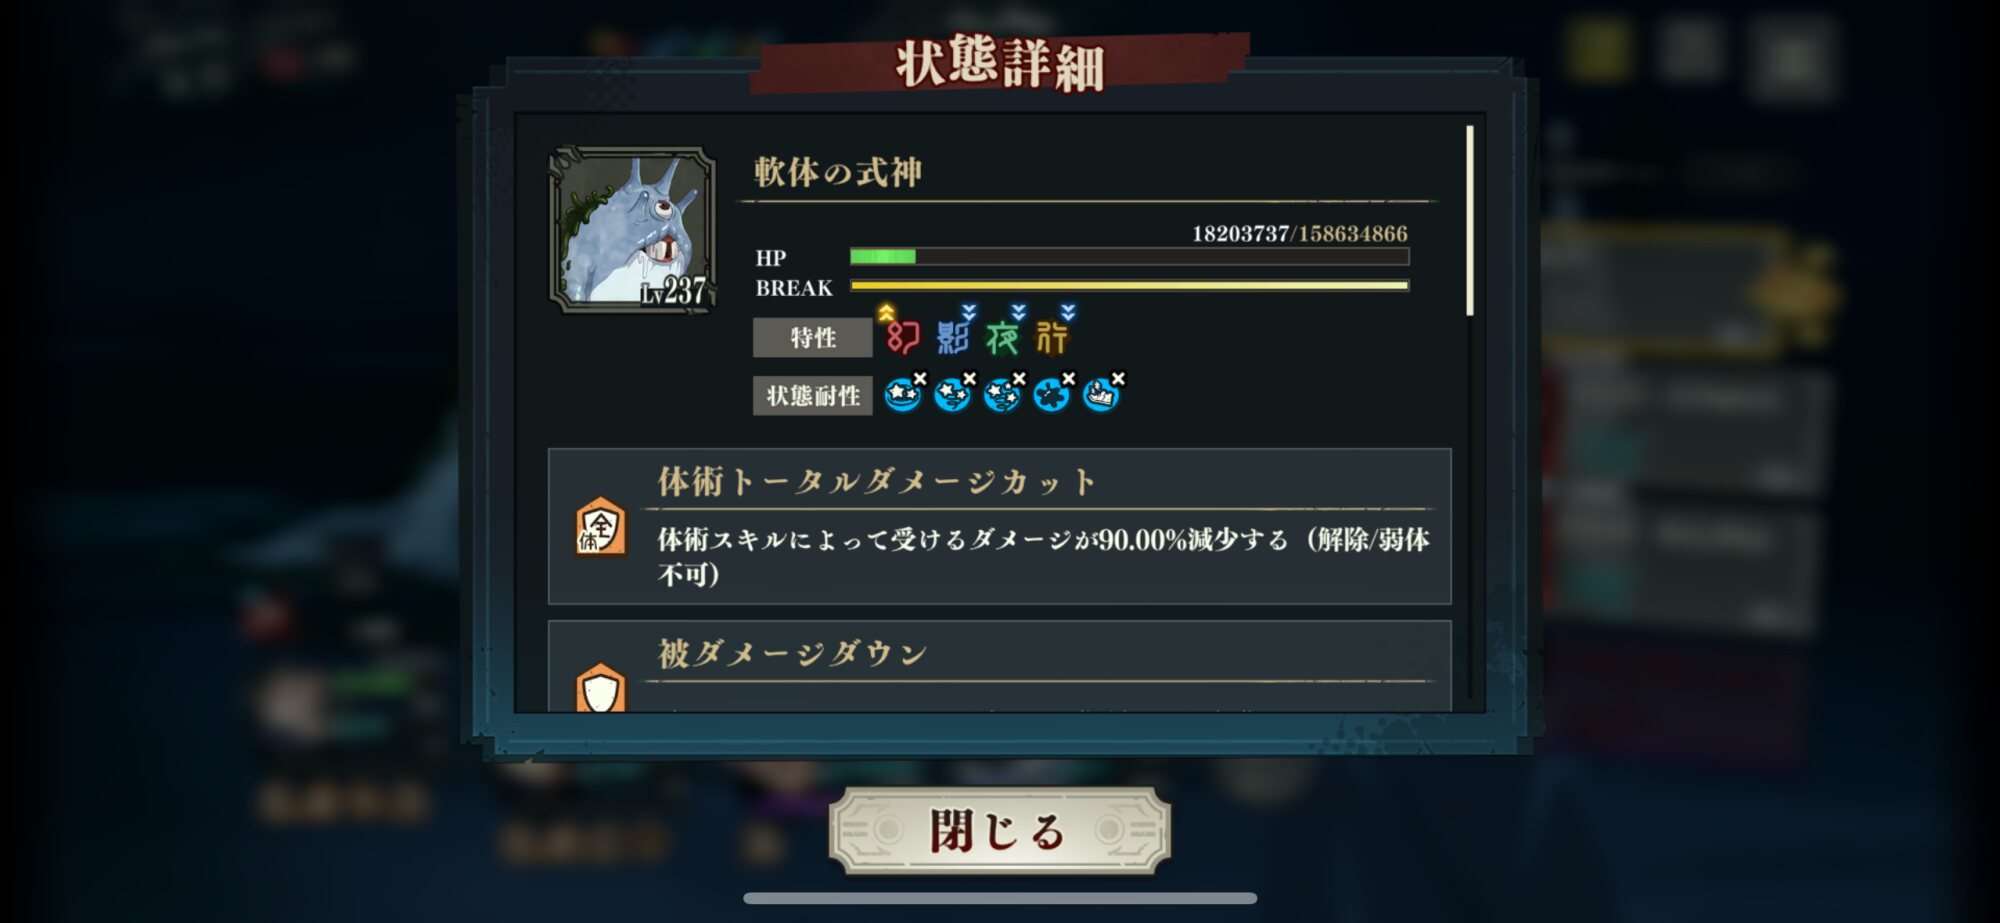Open the 体術トータルダメージカット effect entry
2000x923 pixels.
999,526
